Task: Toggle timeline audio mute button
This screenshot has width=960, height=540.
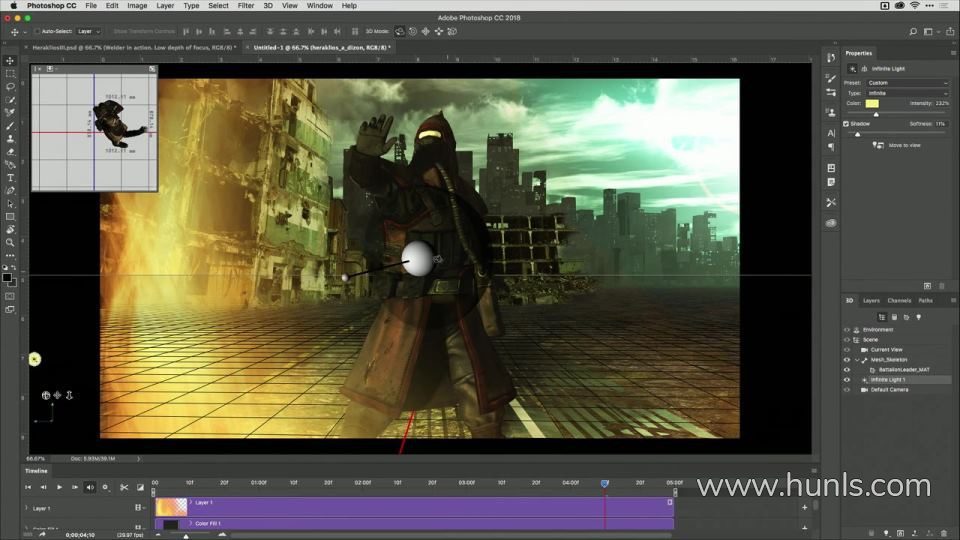Action: [90, 487]
